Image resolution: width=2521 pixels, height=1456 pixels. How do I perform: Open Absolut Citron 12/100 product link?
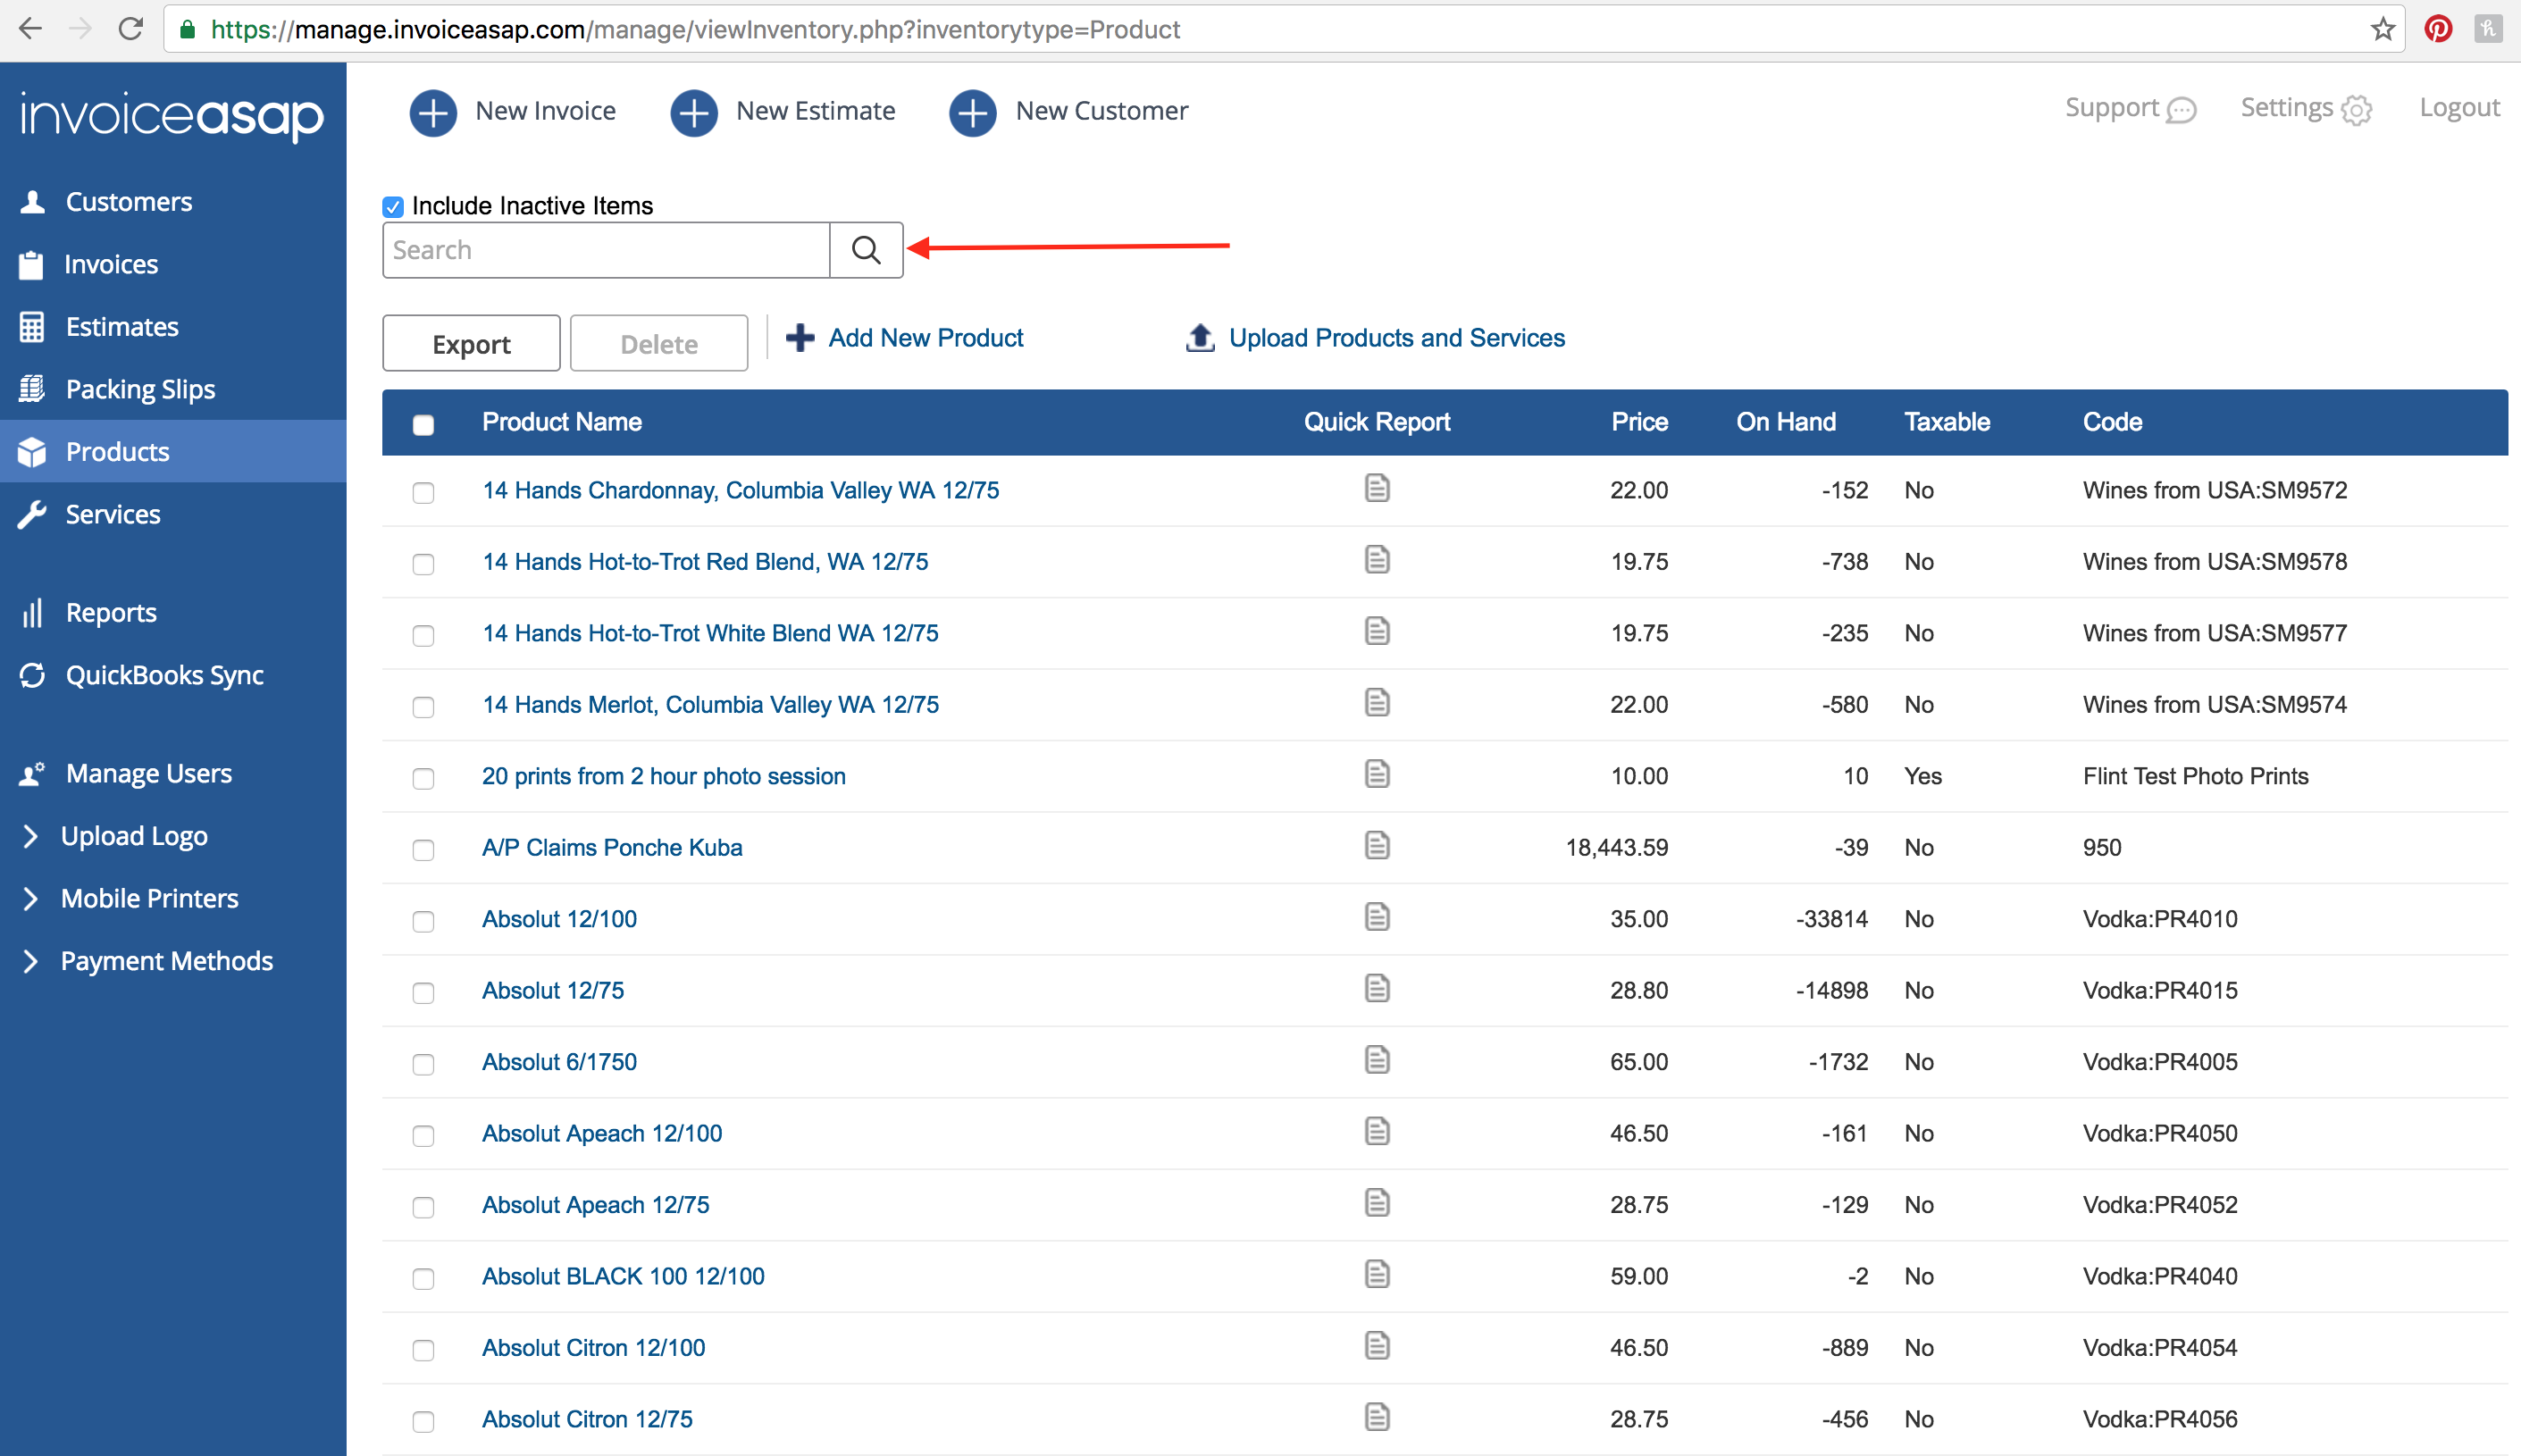[593, 1348]
